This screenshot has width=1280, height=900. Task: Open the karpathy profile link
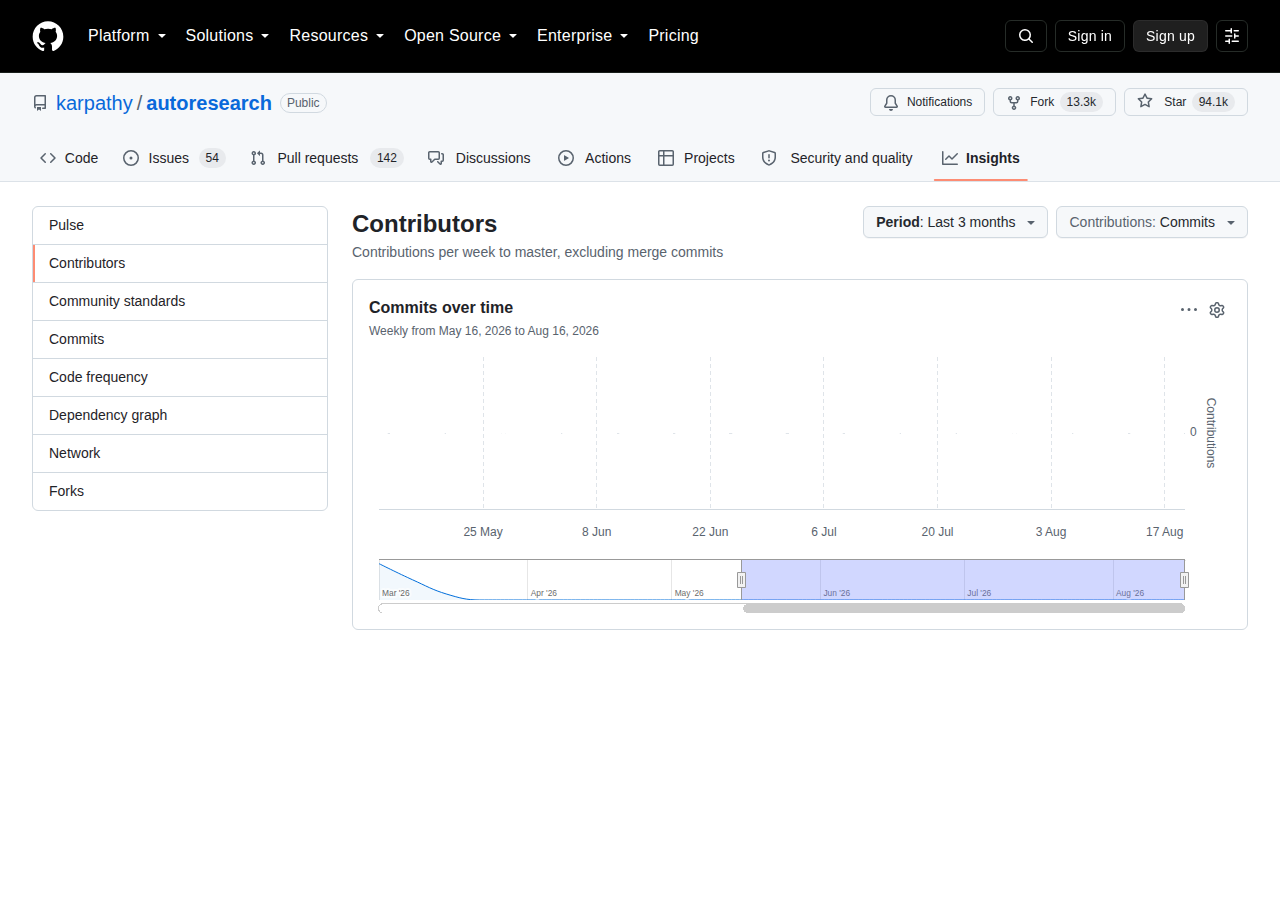[x=94, y=103]
